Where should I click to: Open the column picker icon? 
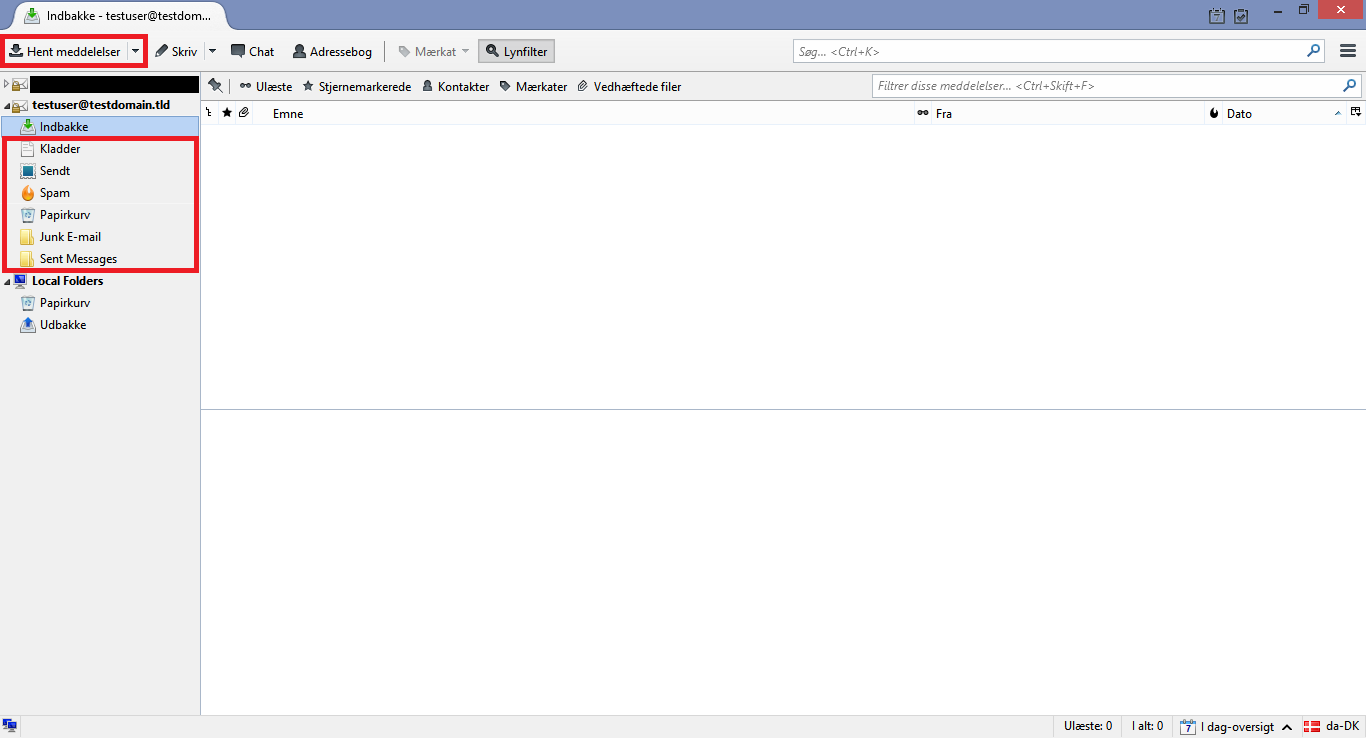point(1356,112)
